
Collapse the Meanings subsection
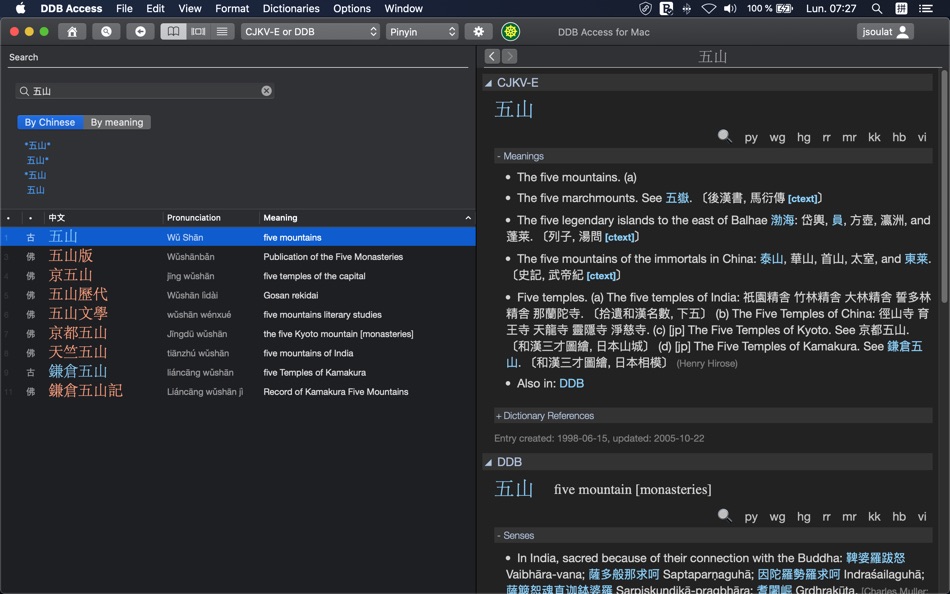[x=520, y=156]
